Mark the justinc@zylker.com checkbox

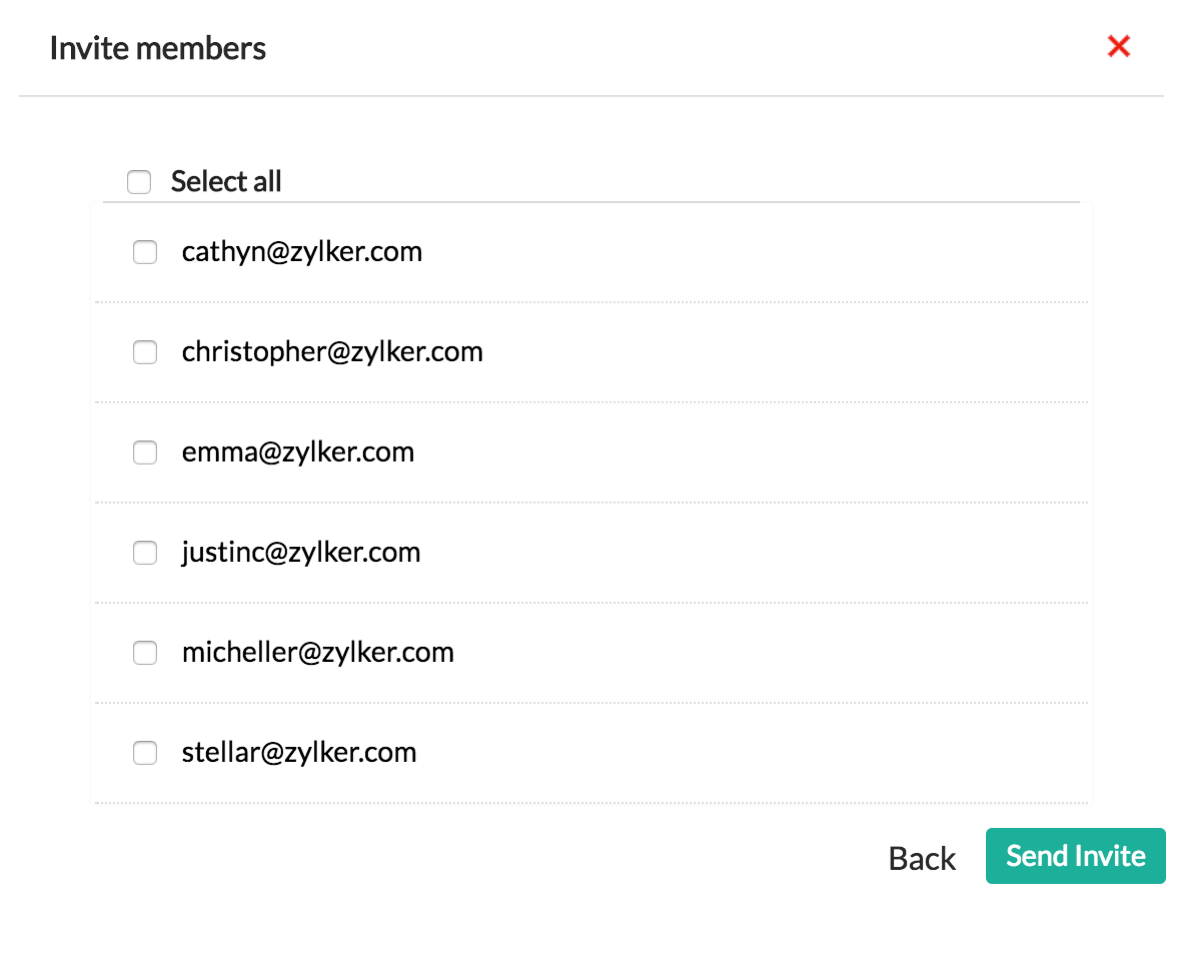[x=145, y=552]
